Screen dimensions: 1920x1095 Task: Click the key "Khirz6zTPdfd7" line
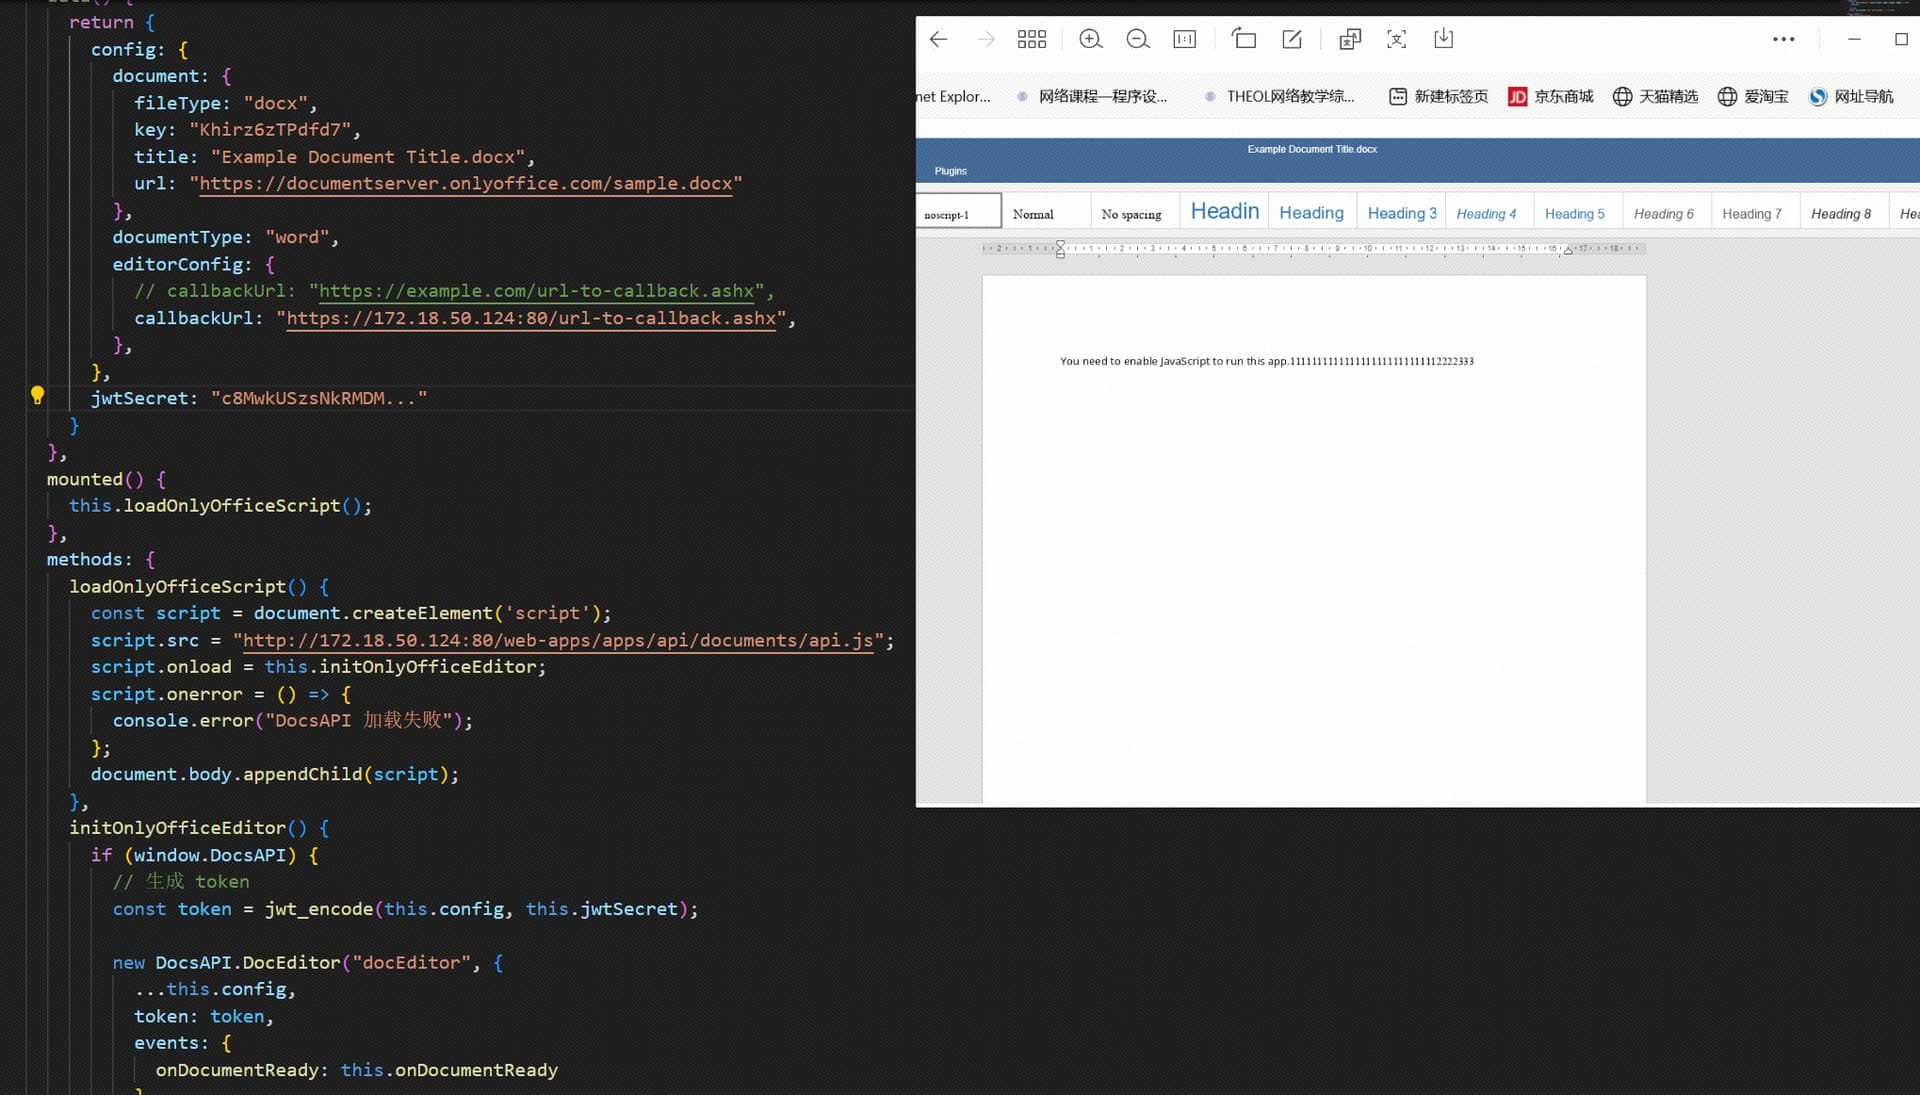247,130
